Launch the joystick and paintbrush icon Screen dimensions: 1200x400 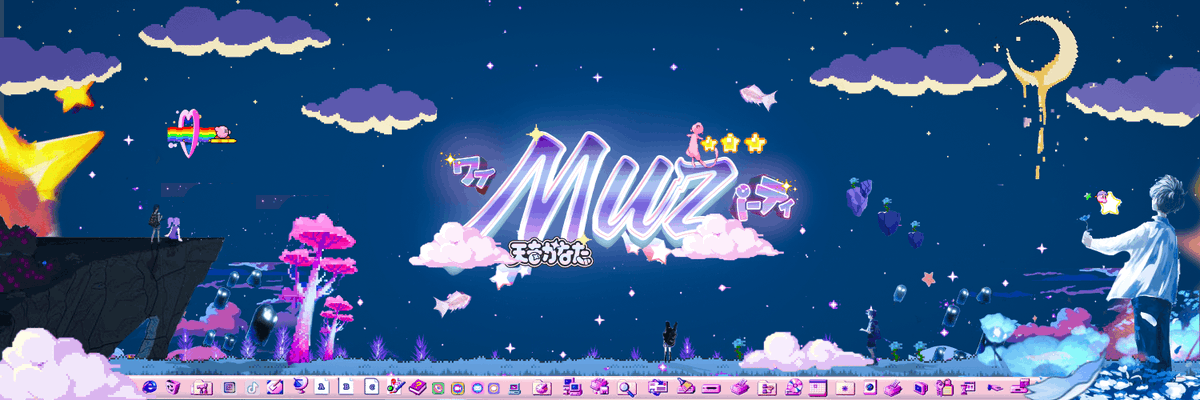click(395, 387)
